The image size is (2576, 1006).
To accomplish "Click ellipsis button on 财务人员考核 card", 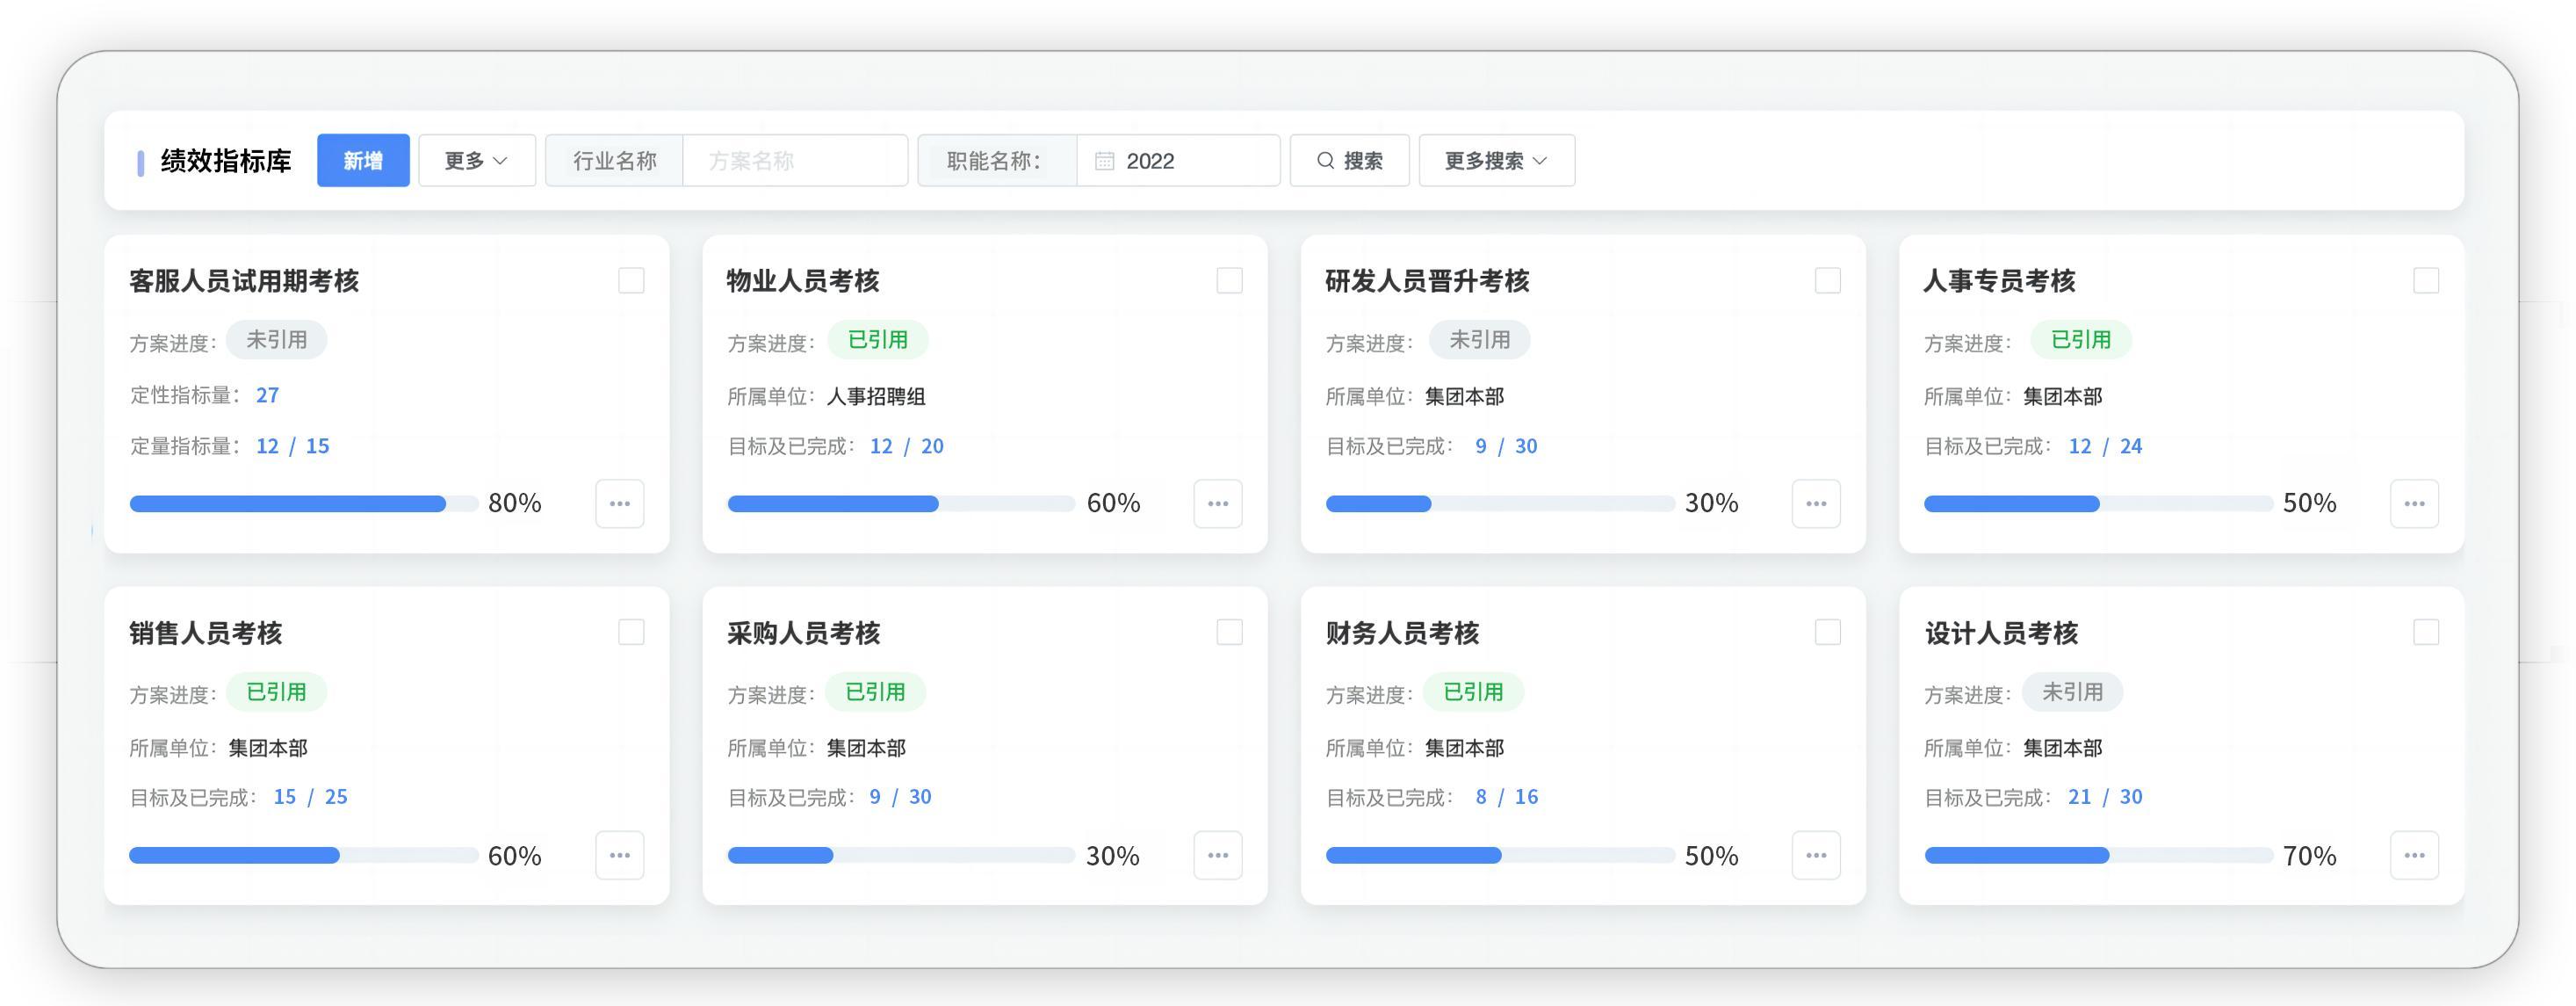I will tap(1815, 855).
